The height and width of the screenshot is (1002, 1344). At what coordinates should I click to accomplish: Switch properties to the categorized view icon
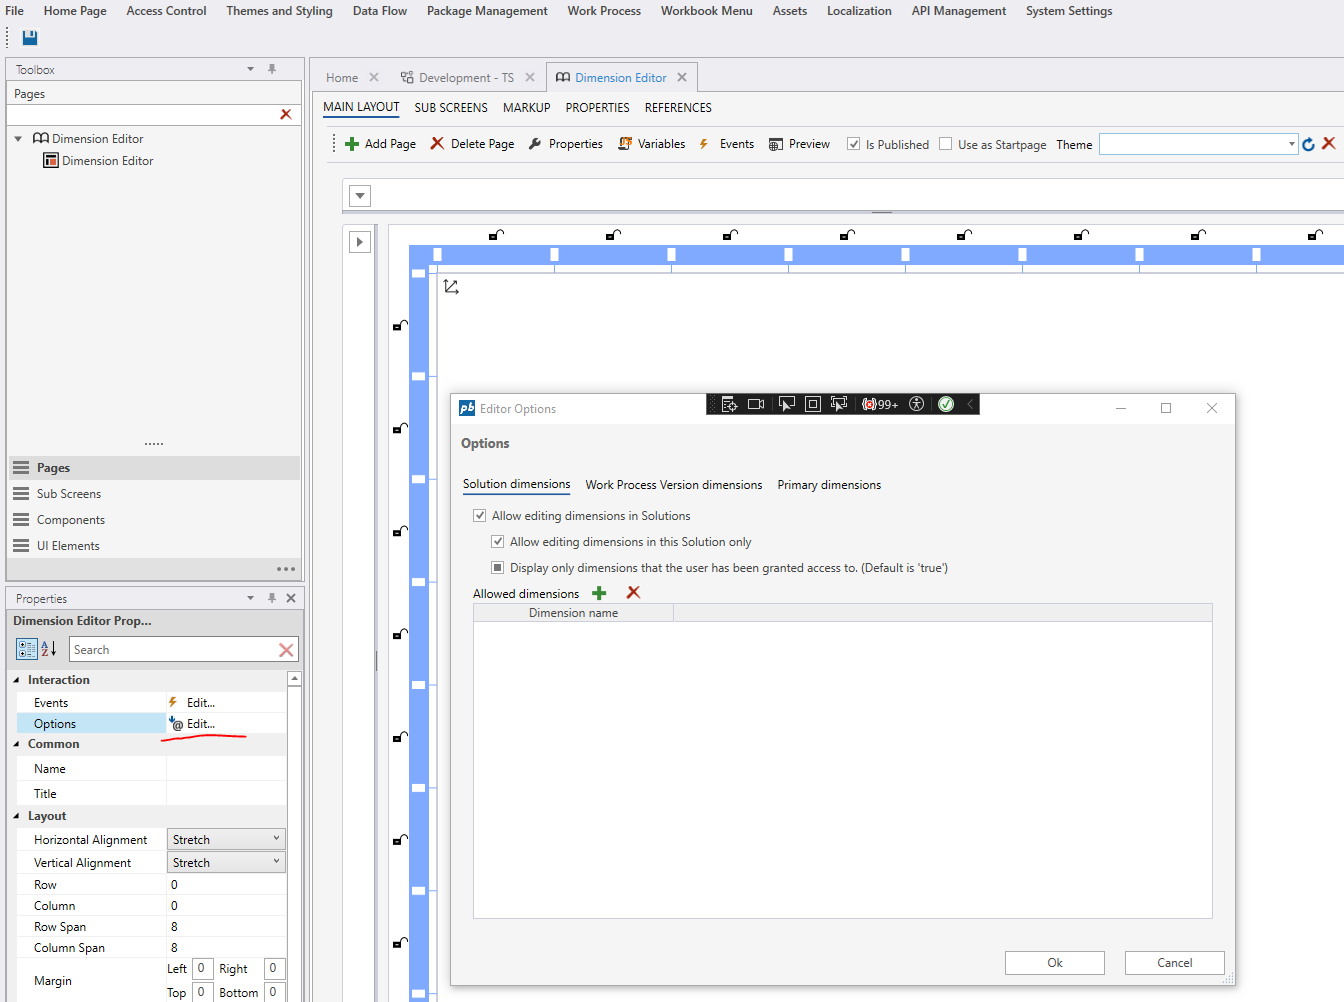click(x=27, y=649)
